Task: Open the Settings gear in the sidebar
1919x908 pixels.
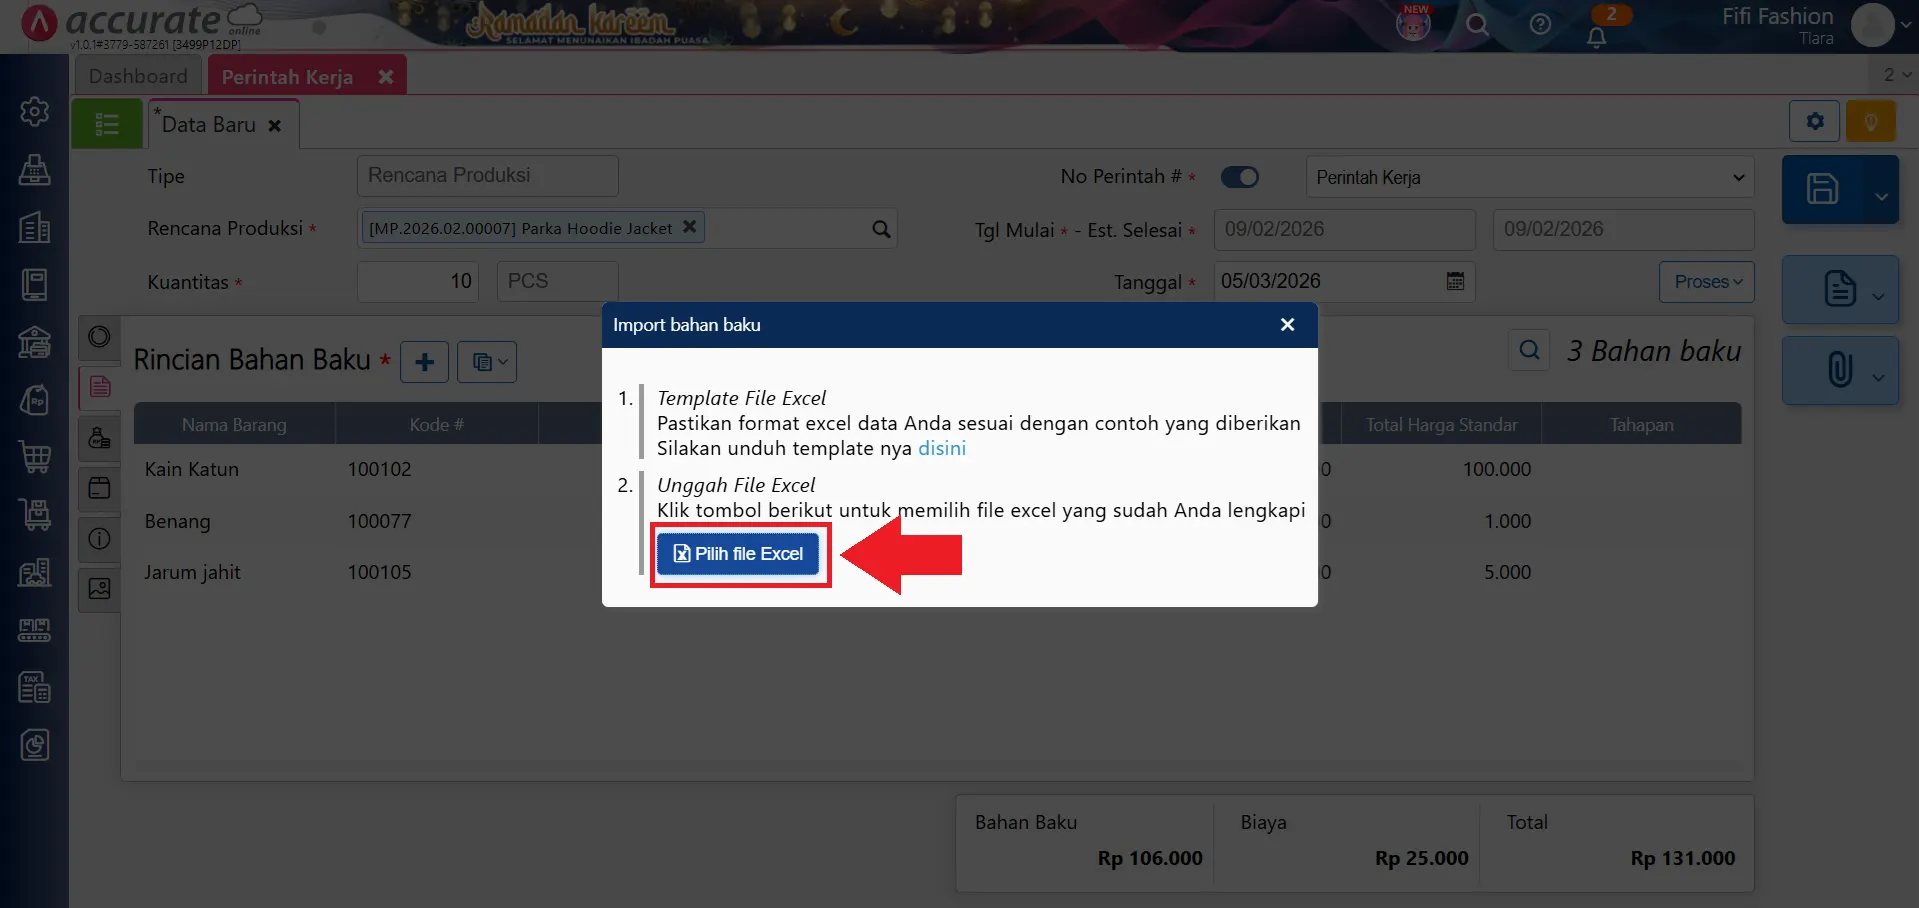Action: (35, 111)
